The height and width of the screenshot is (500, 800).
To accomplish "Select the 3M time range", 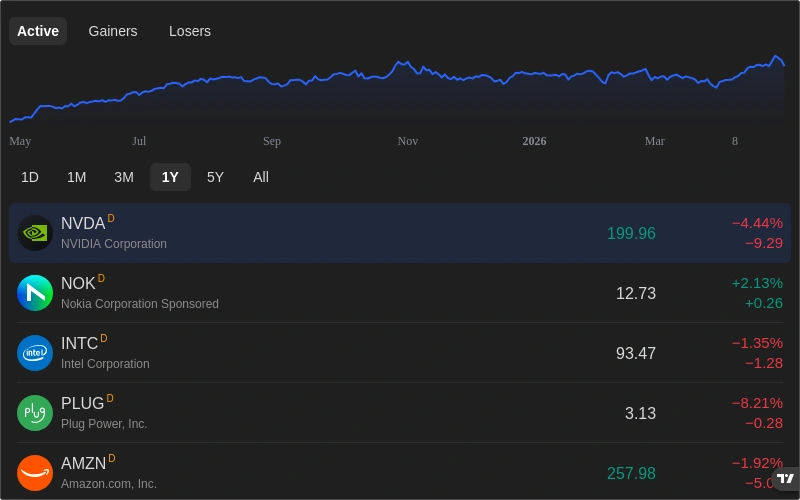I will [123, 177].
